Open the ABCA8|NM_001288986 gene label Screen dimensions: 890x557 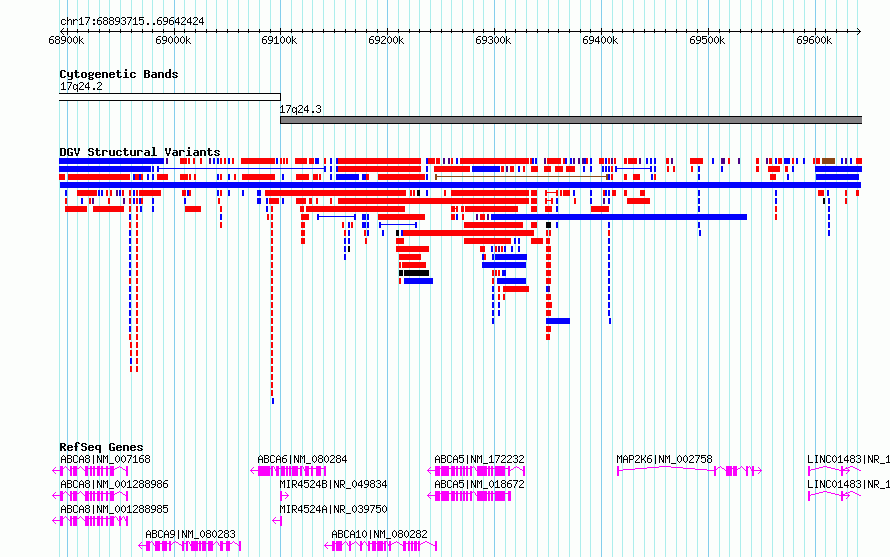114,484
